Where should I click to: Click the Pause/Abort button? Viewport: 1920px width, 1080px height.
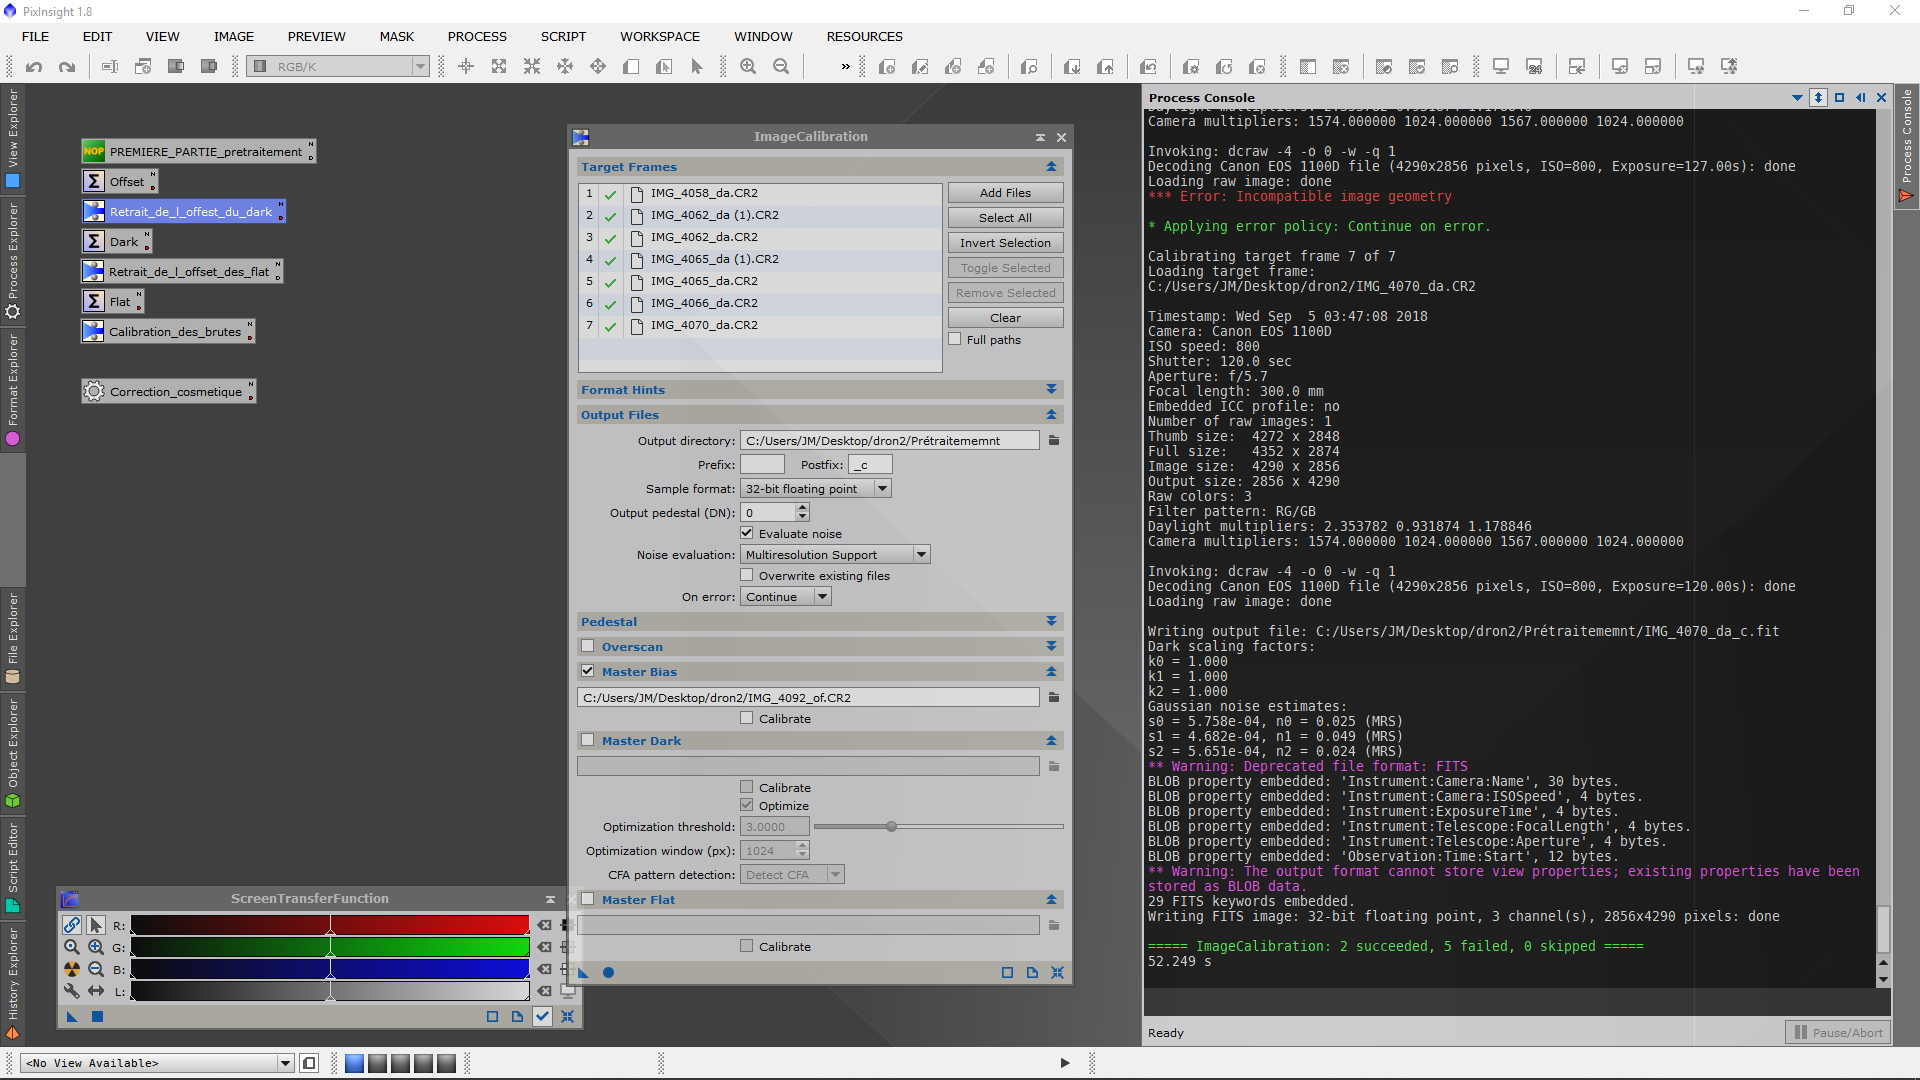click(x=1838, y=1033)
